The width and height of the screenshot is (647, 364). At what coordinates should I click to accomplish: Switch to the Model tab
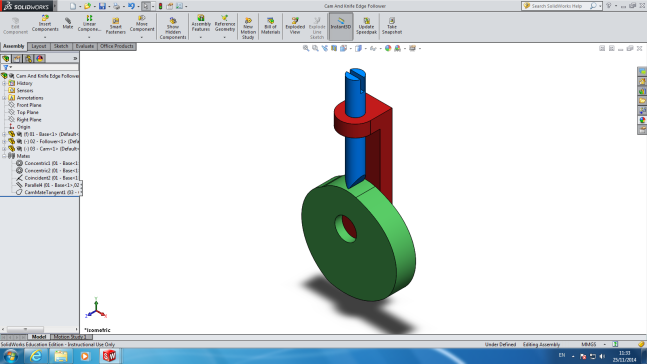click(39, 337)
